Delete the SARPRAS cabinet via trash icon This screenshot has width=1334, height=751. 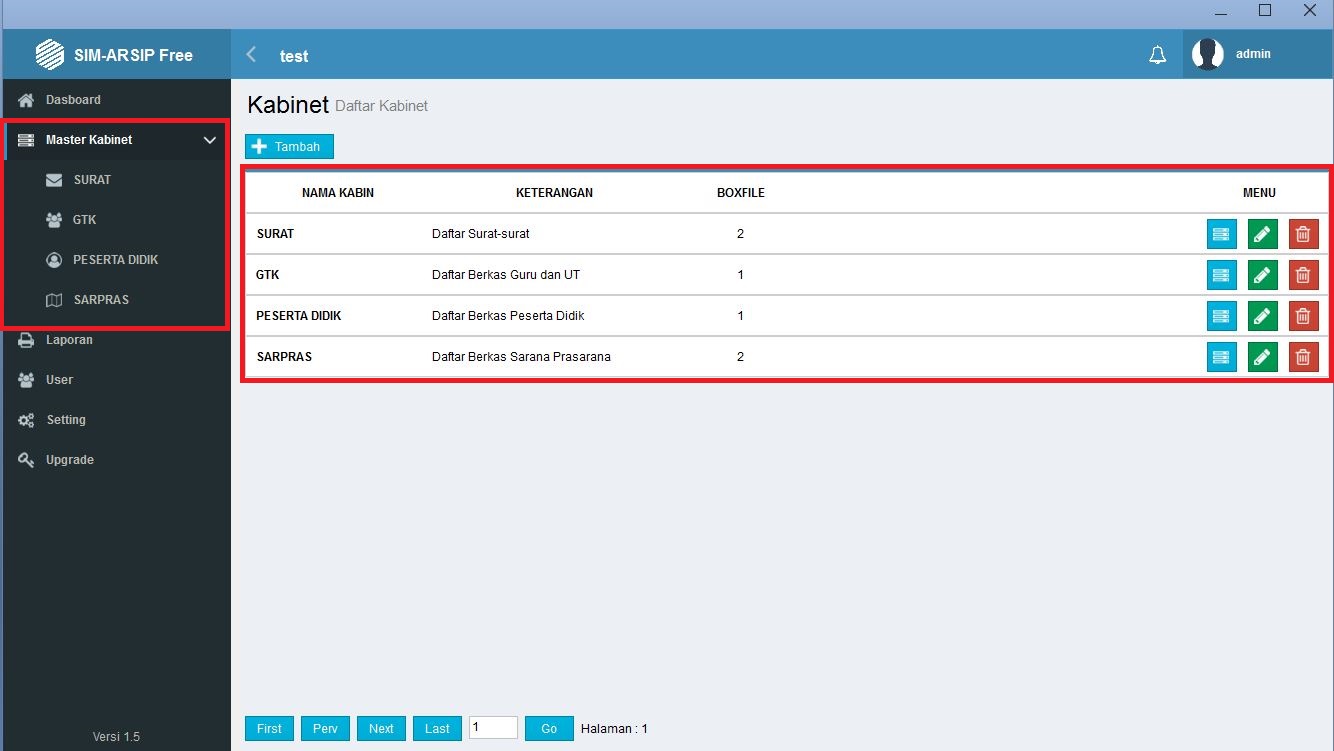(x=1303, y=357)
